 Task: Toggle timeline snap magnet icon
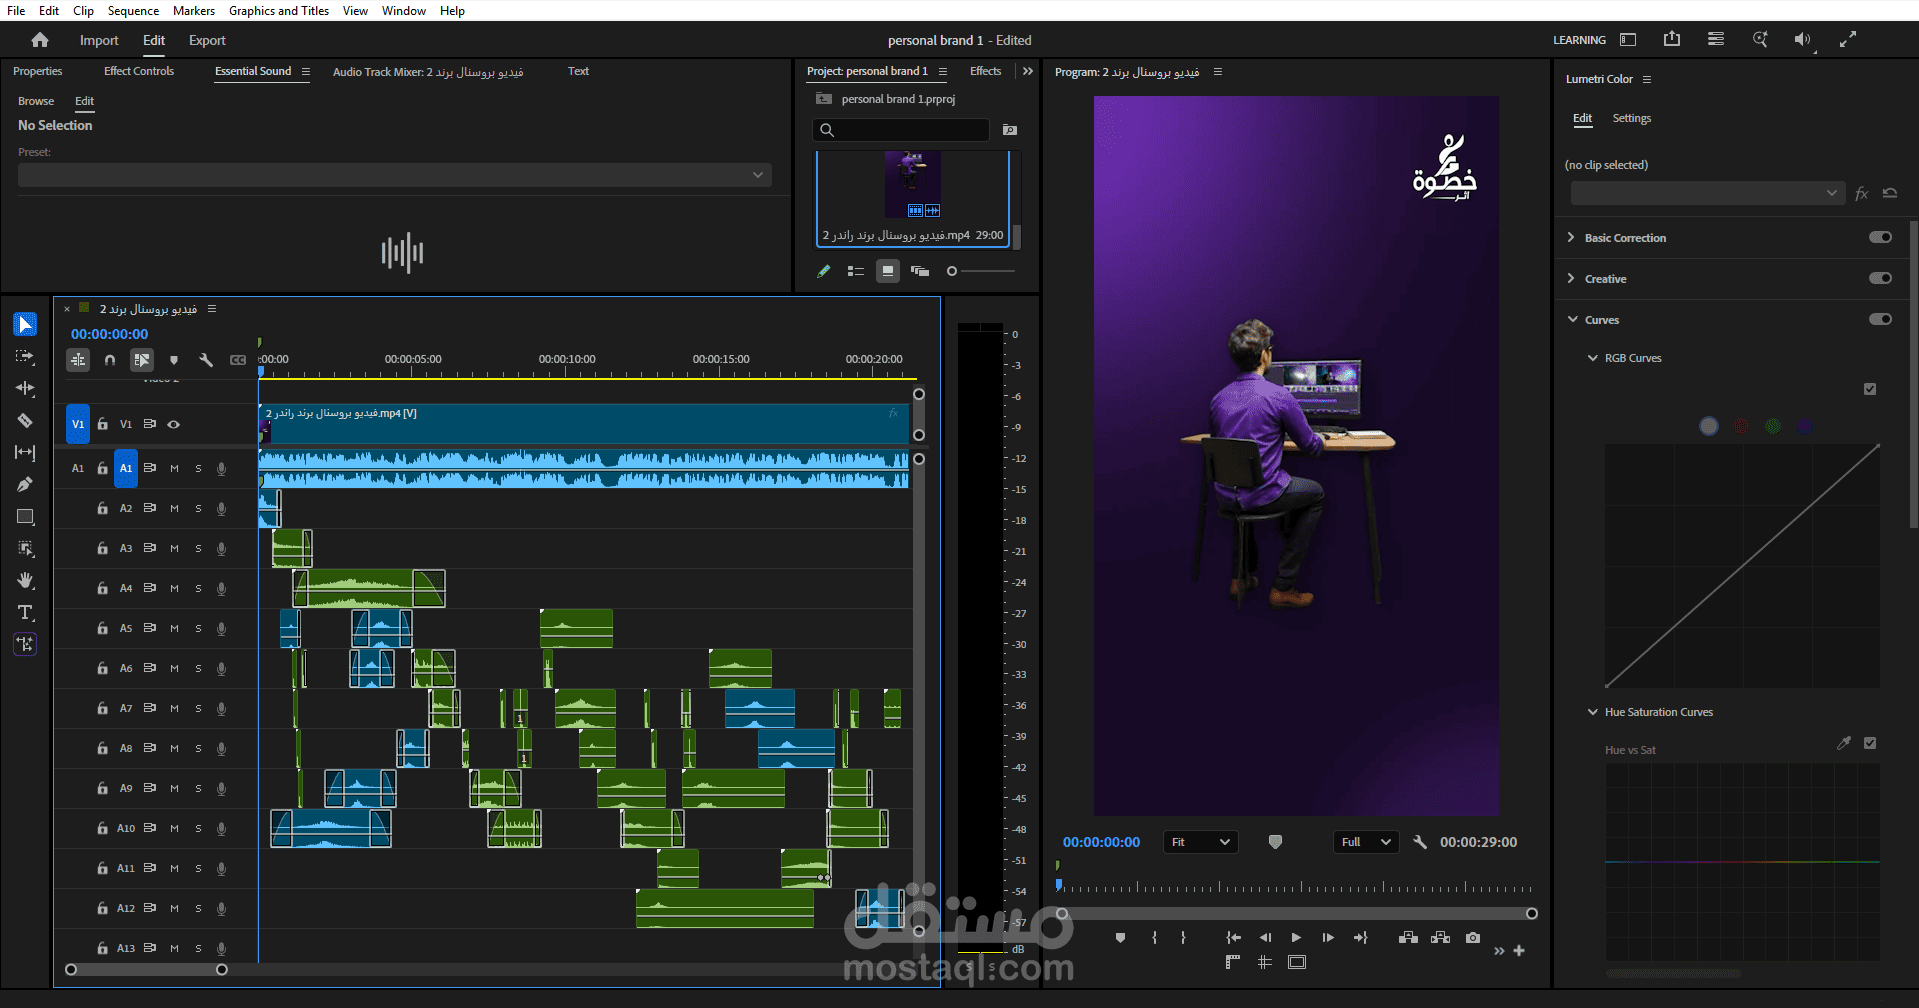pyautogui.click(x=110, y=360)
